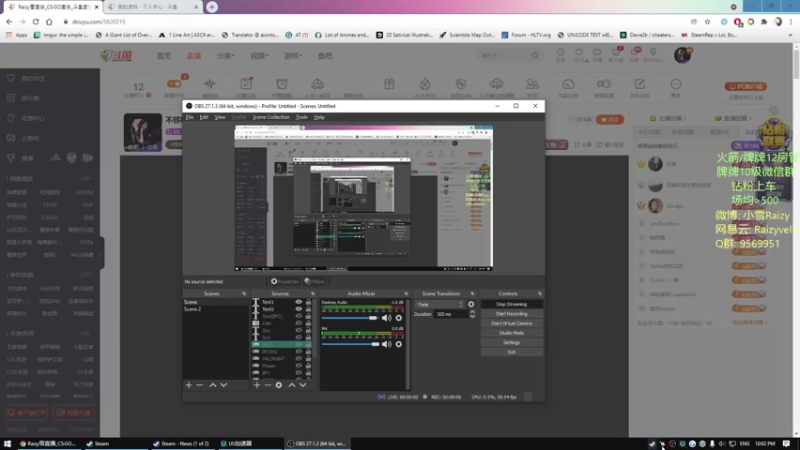800x450 pixels.
Task: Toggle the lock on Text2 source
Action: [308, 309]
